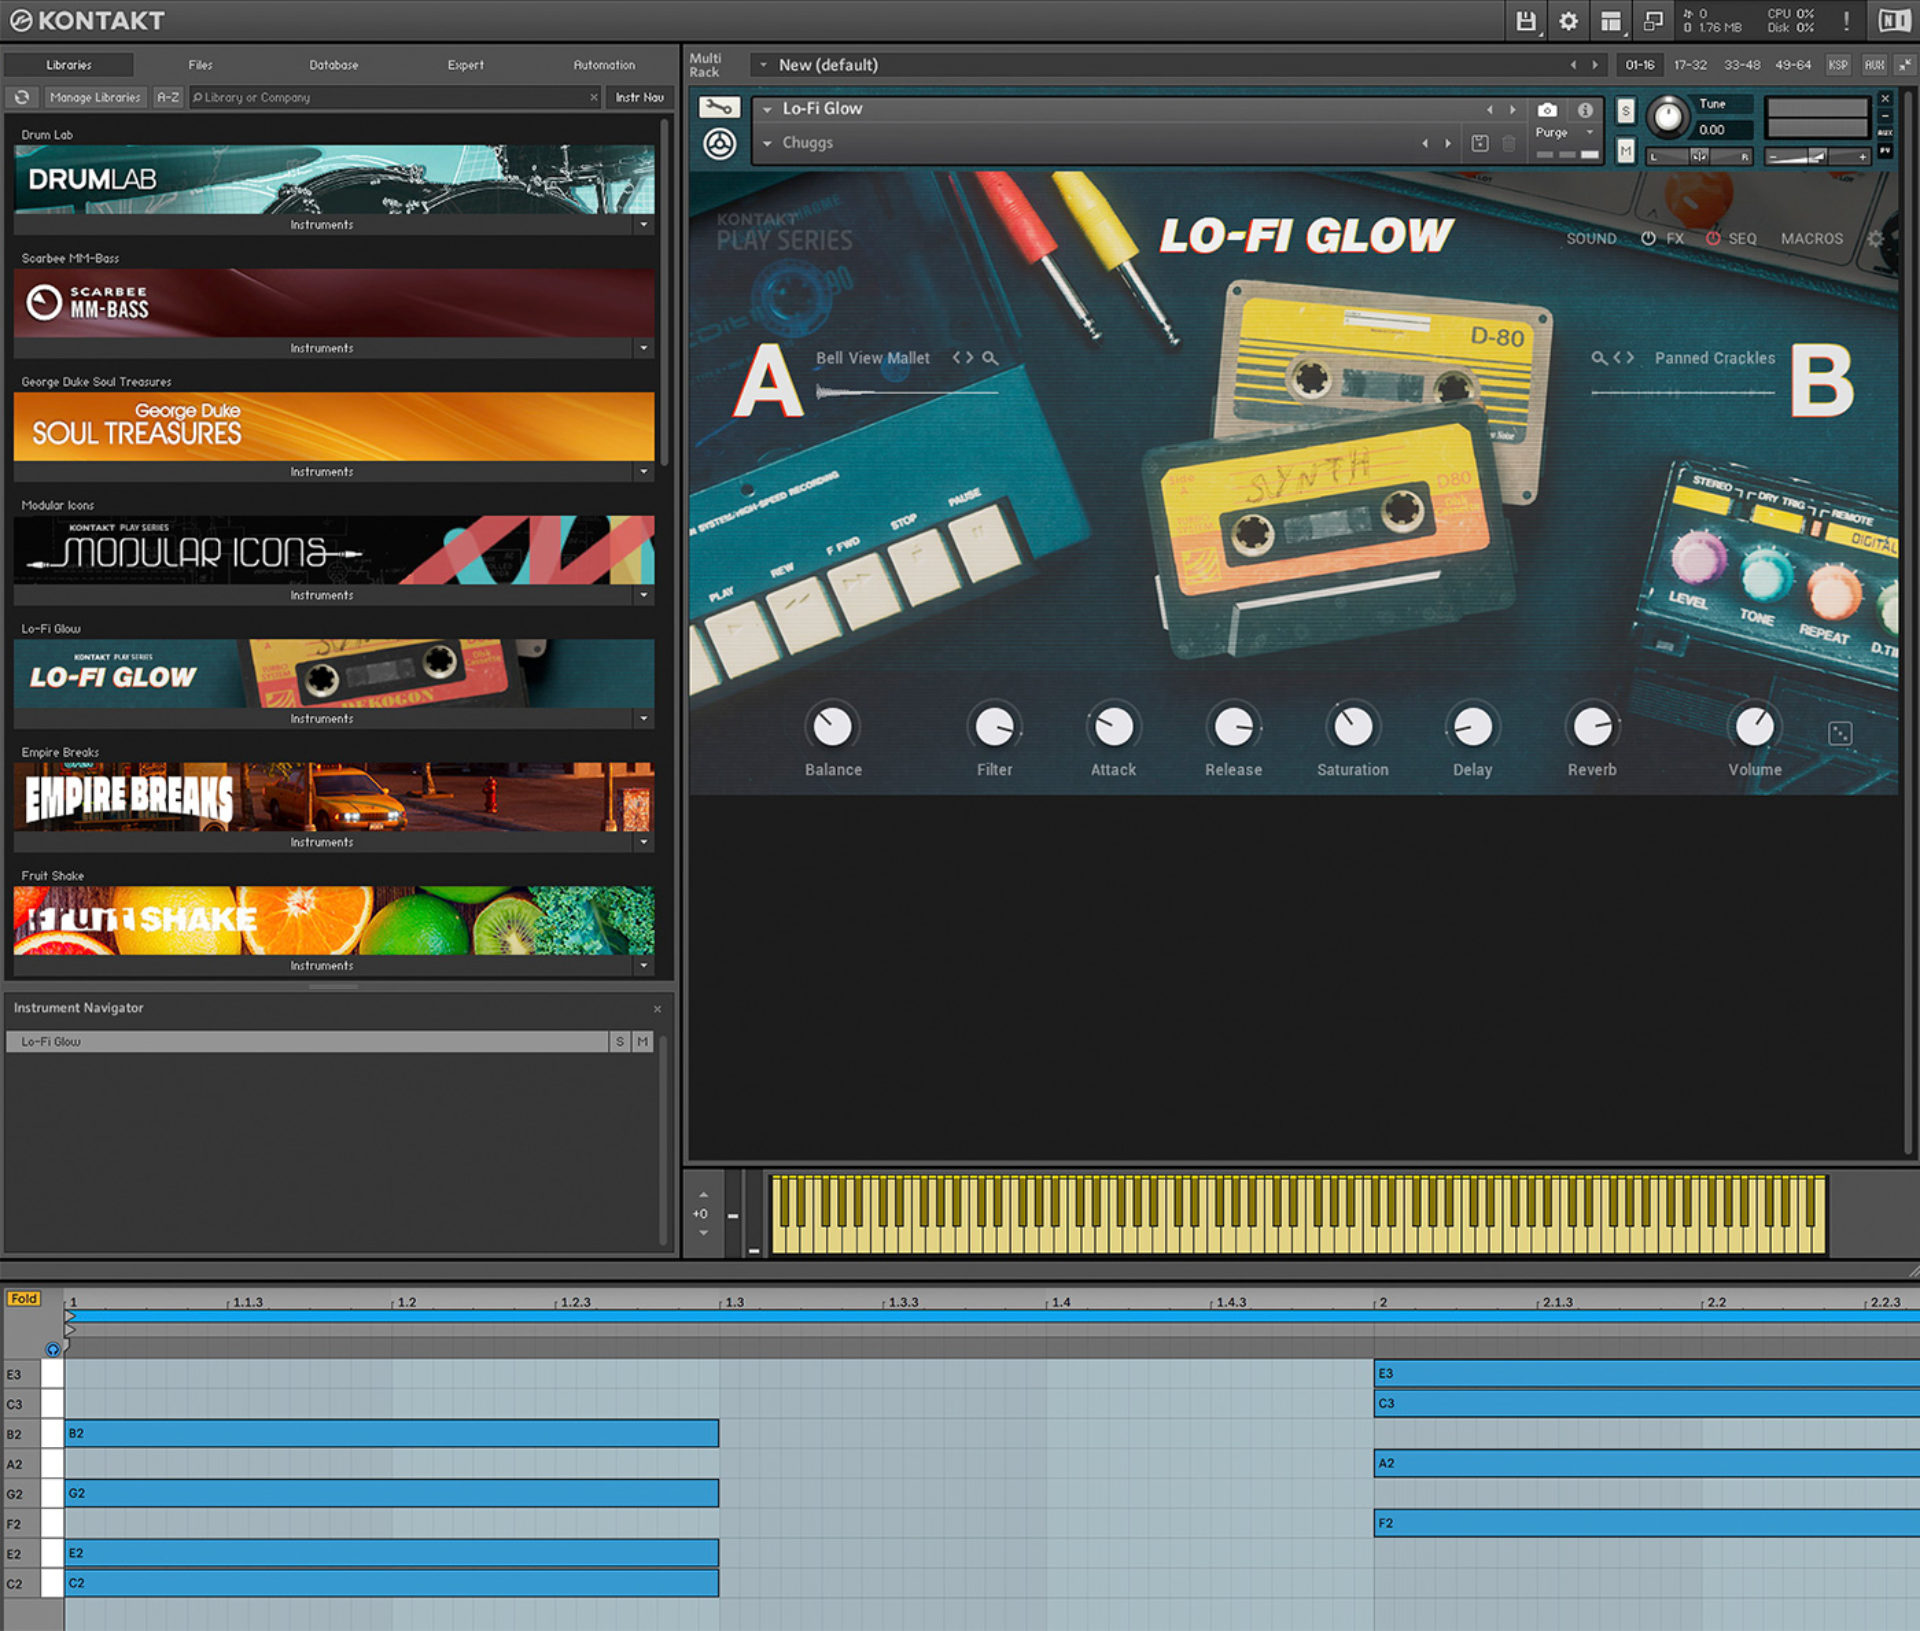Open instrument info via the 'i' icon
The height and width of the screenshot is (1631, 1920).
1583,110
